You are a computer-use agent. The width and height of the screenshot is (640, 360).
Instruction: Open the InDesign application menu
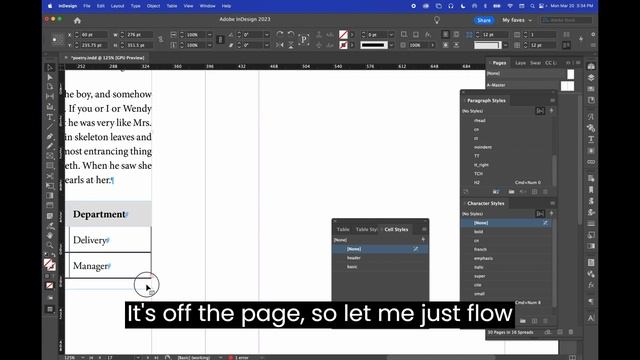click(x=67, y=6)
